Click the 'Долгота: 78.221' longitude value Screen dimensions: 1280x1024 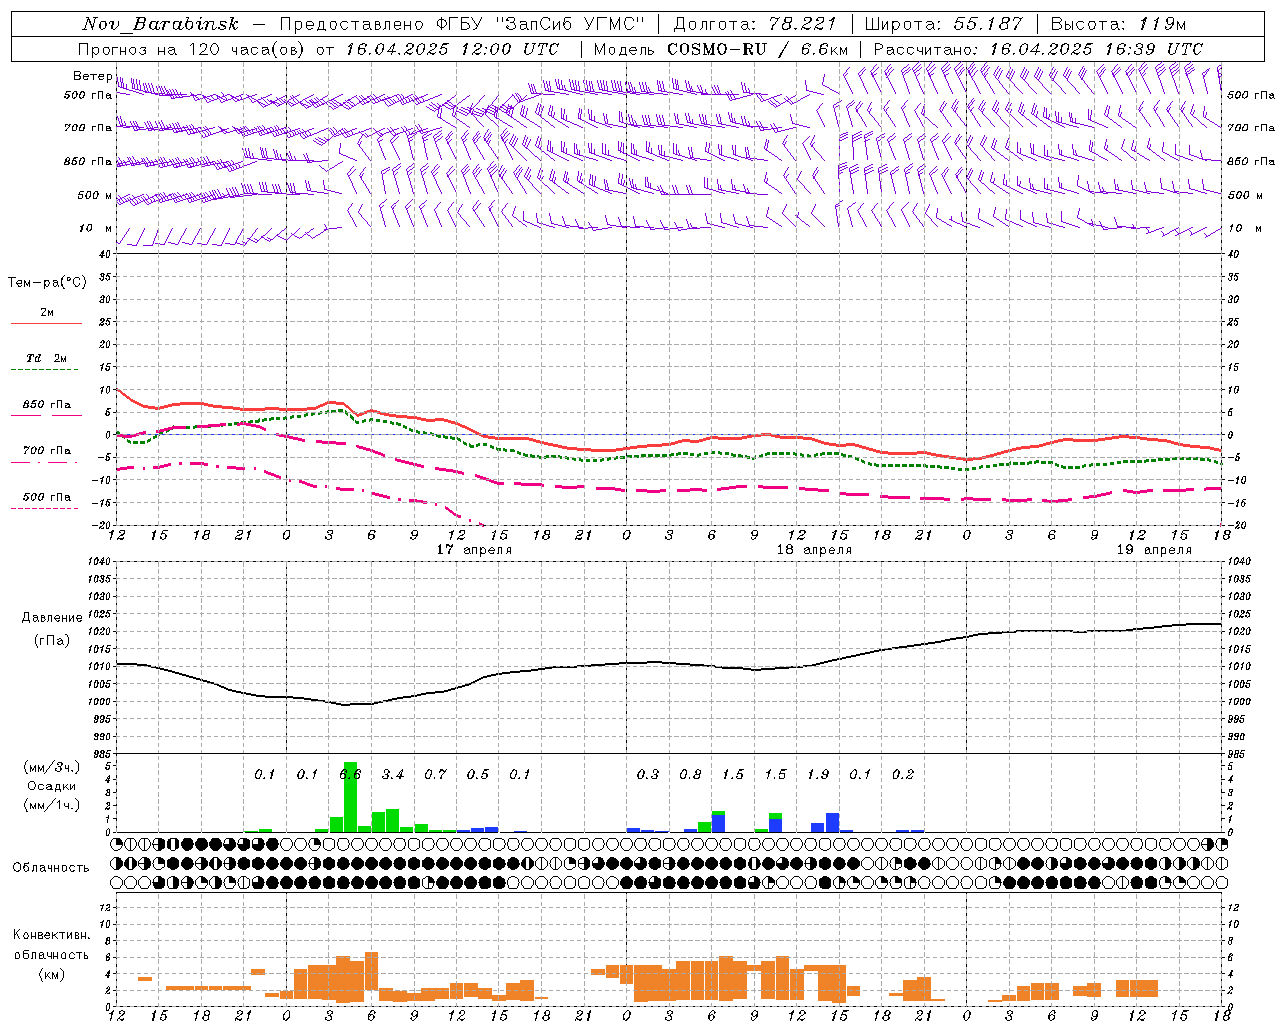(755, 24)
